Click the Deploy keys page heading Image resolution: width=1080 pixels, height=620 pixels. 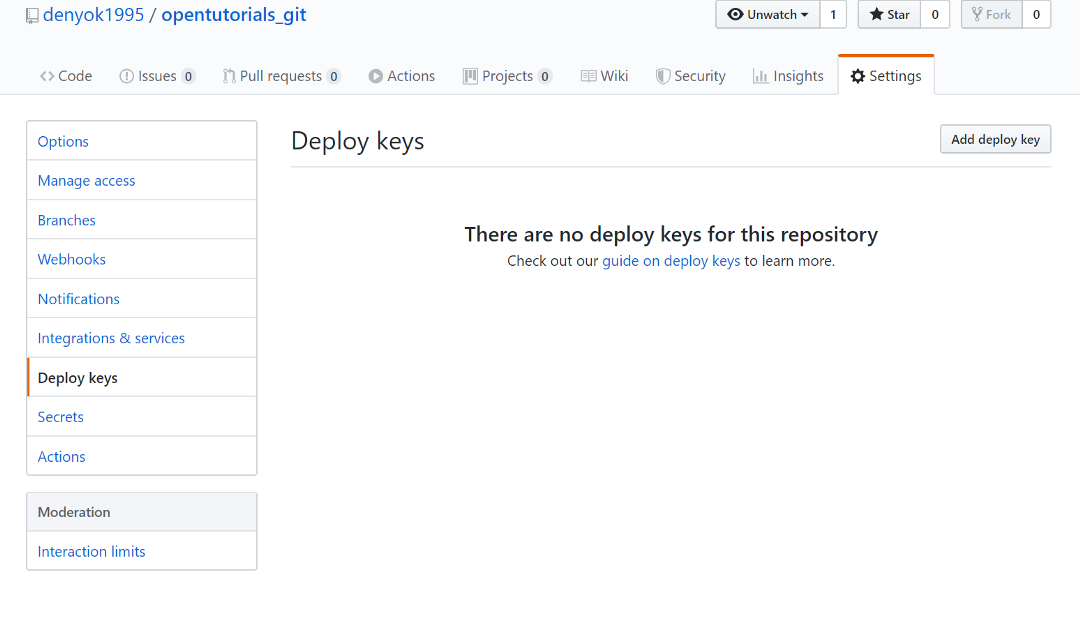click(357, 141)
